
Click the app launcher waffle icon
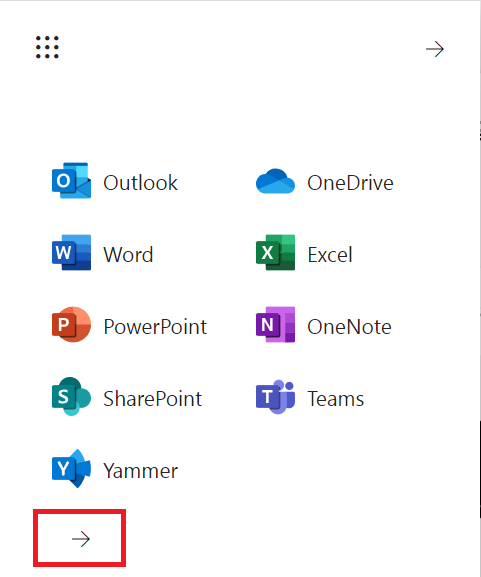[x=47, y=47]
